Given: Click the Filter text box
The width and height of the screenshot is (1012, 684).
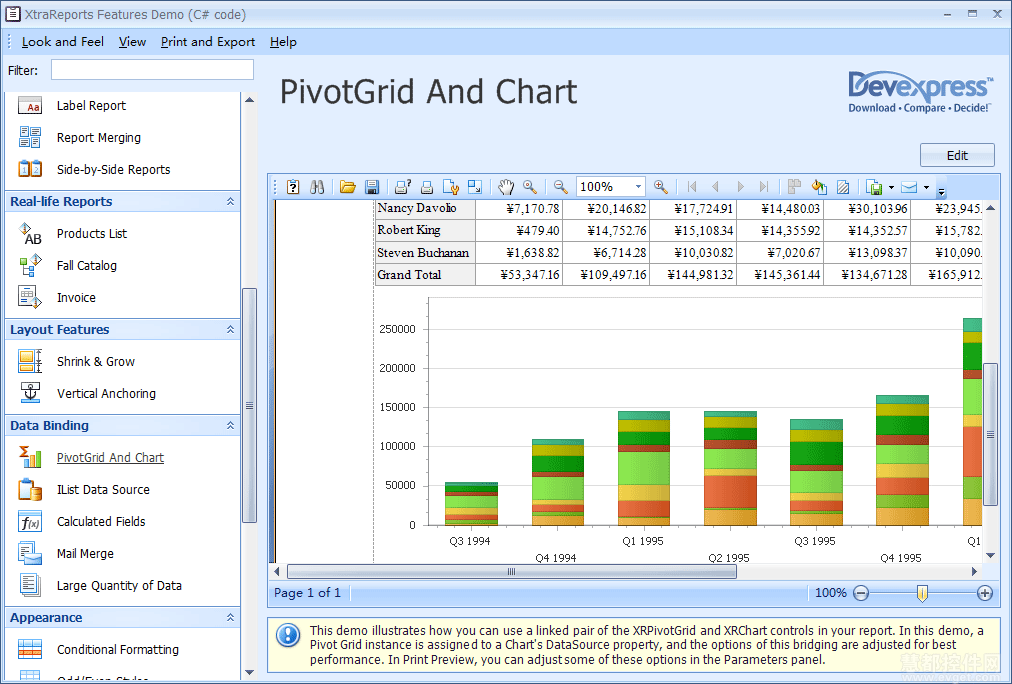Looking at the screenshot, I should [152, 70].
